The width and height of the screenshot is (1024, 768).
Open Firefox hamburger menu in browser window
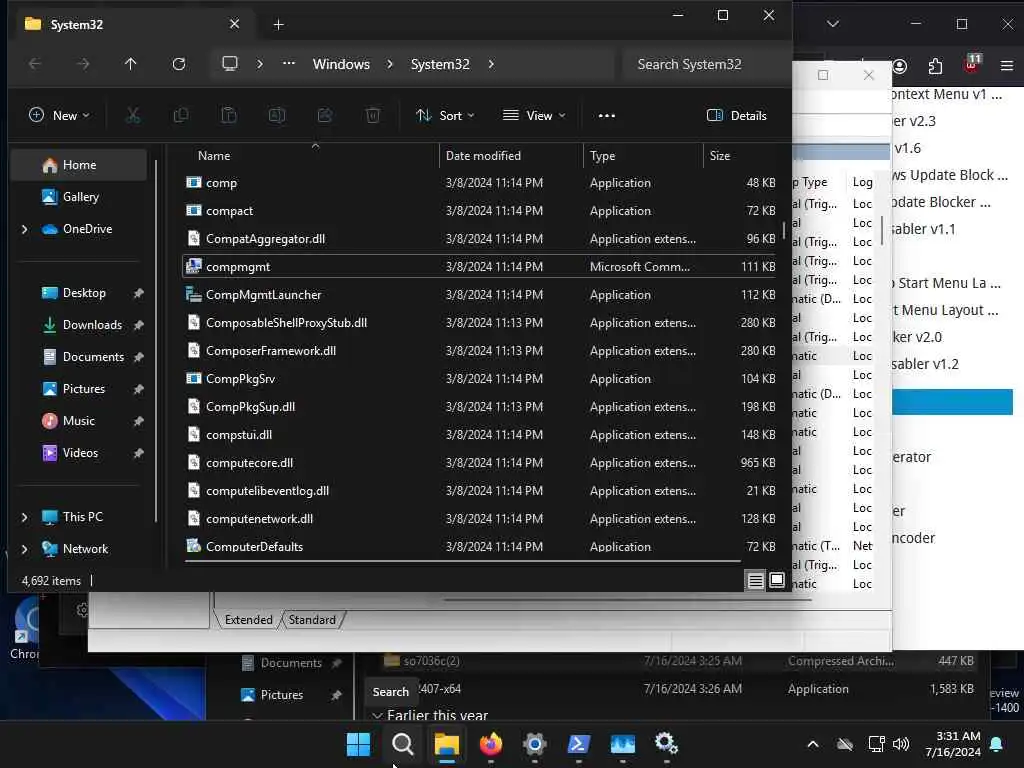1007,66
